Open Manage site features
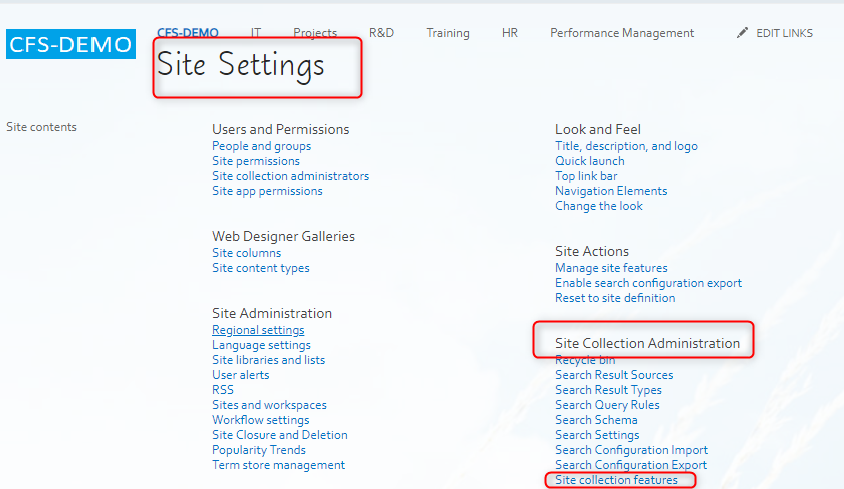 point(611,268)
